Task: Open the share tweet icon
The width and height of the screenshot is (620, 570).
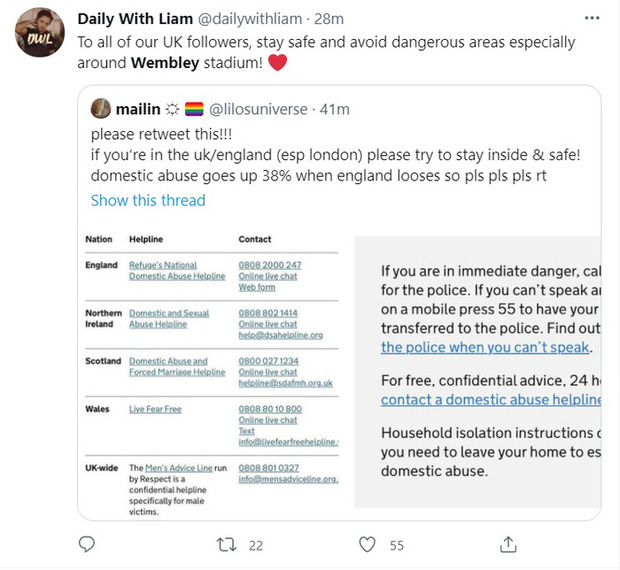Action: [508, 545]
